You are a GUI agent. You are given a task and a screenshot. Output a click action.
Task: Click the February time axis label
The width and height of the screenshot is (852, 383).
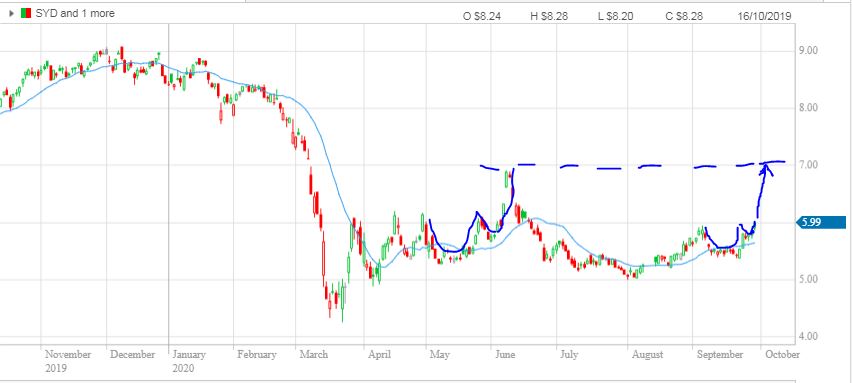[x=257, y=355]
